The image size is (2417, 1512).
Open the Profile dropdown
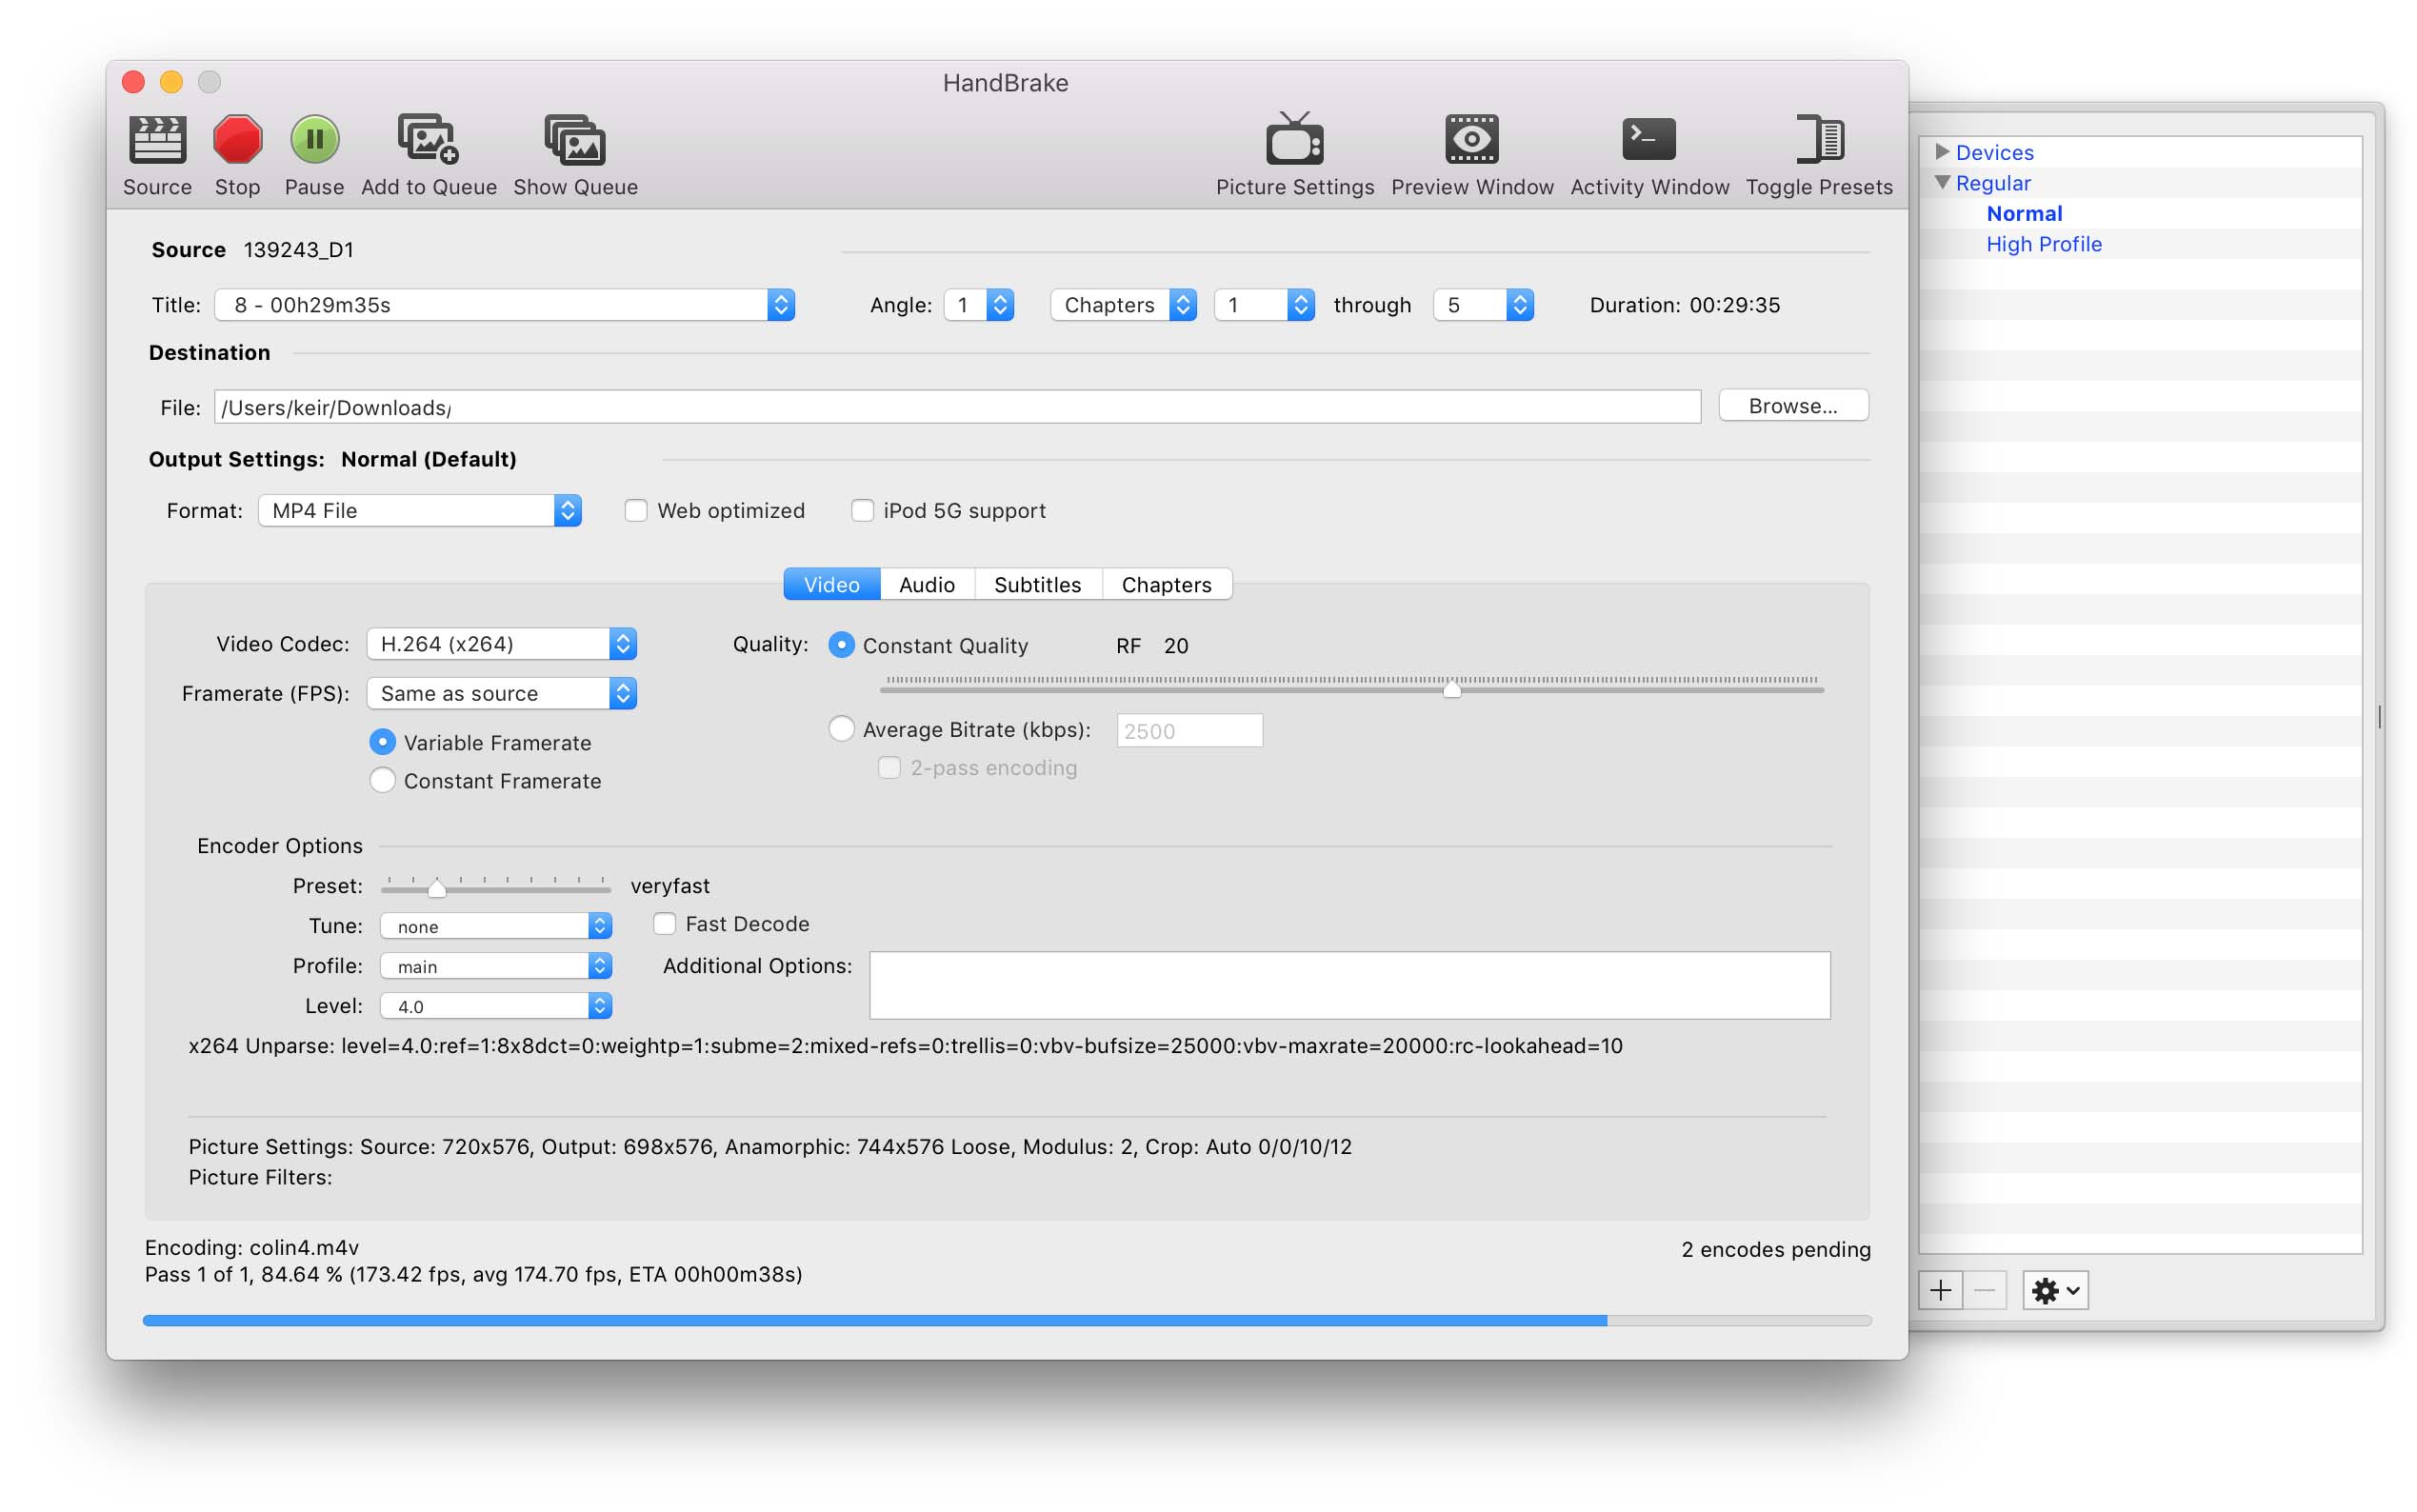point(496,966)
